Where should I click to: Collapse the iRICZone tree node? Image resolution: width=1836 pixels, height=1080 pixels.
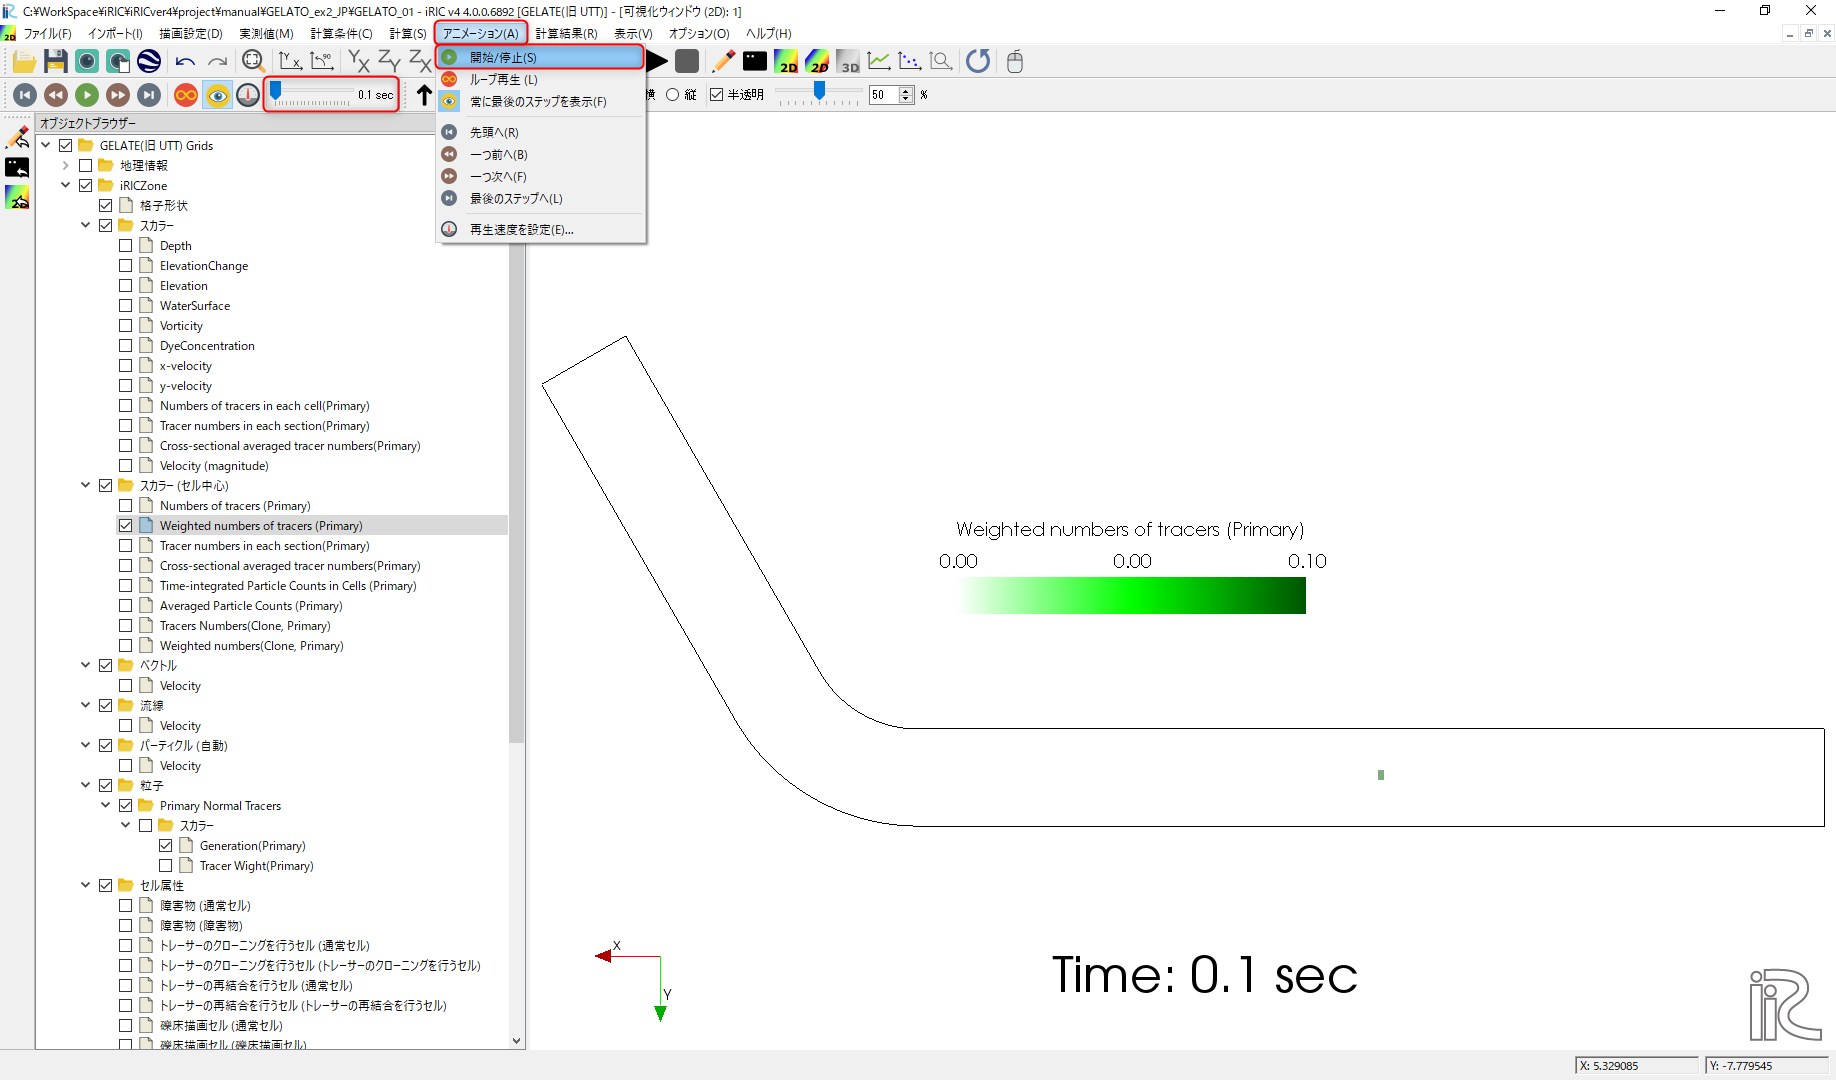tap(66, 185)
